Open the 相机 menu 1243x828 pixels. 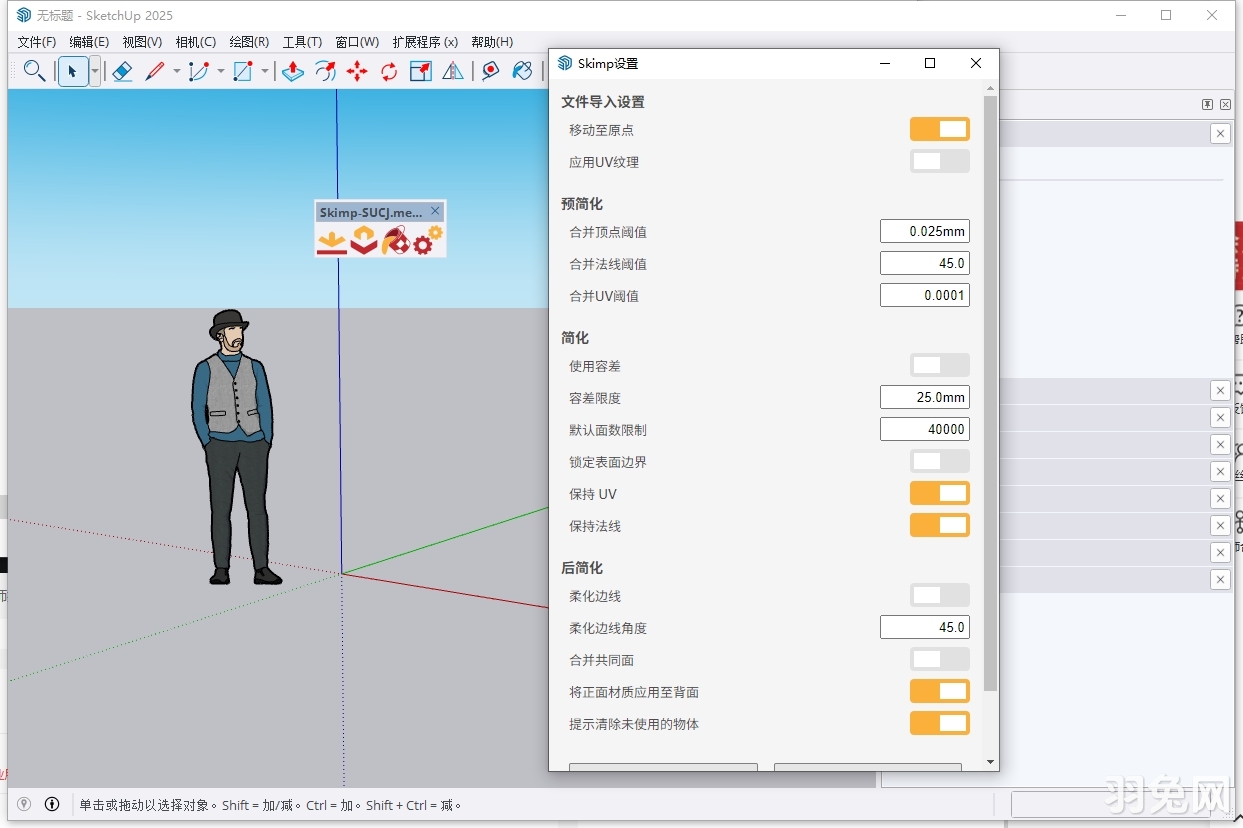pos(196,42)
